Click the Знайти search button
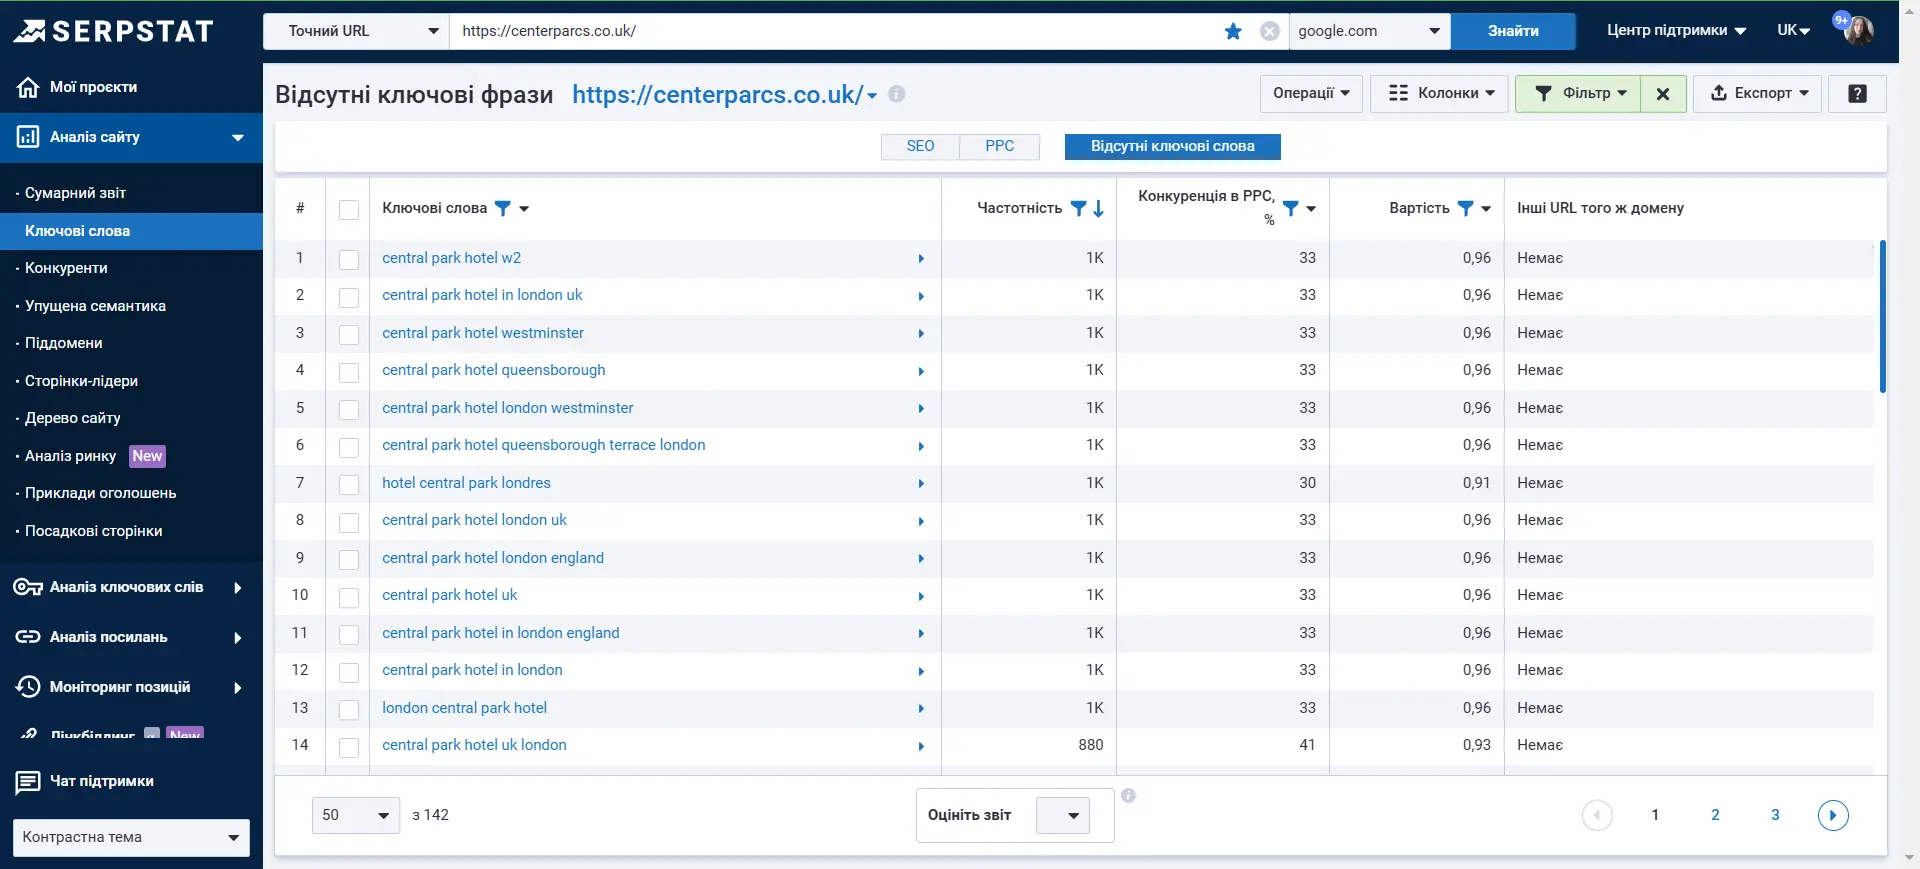1920x869 pixels. 1513,31
